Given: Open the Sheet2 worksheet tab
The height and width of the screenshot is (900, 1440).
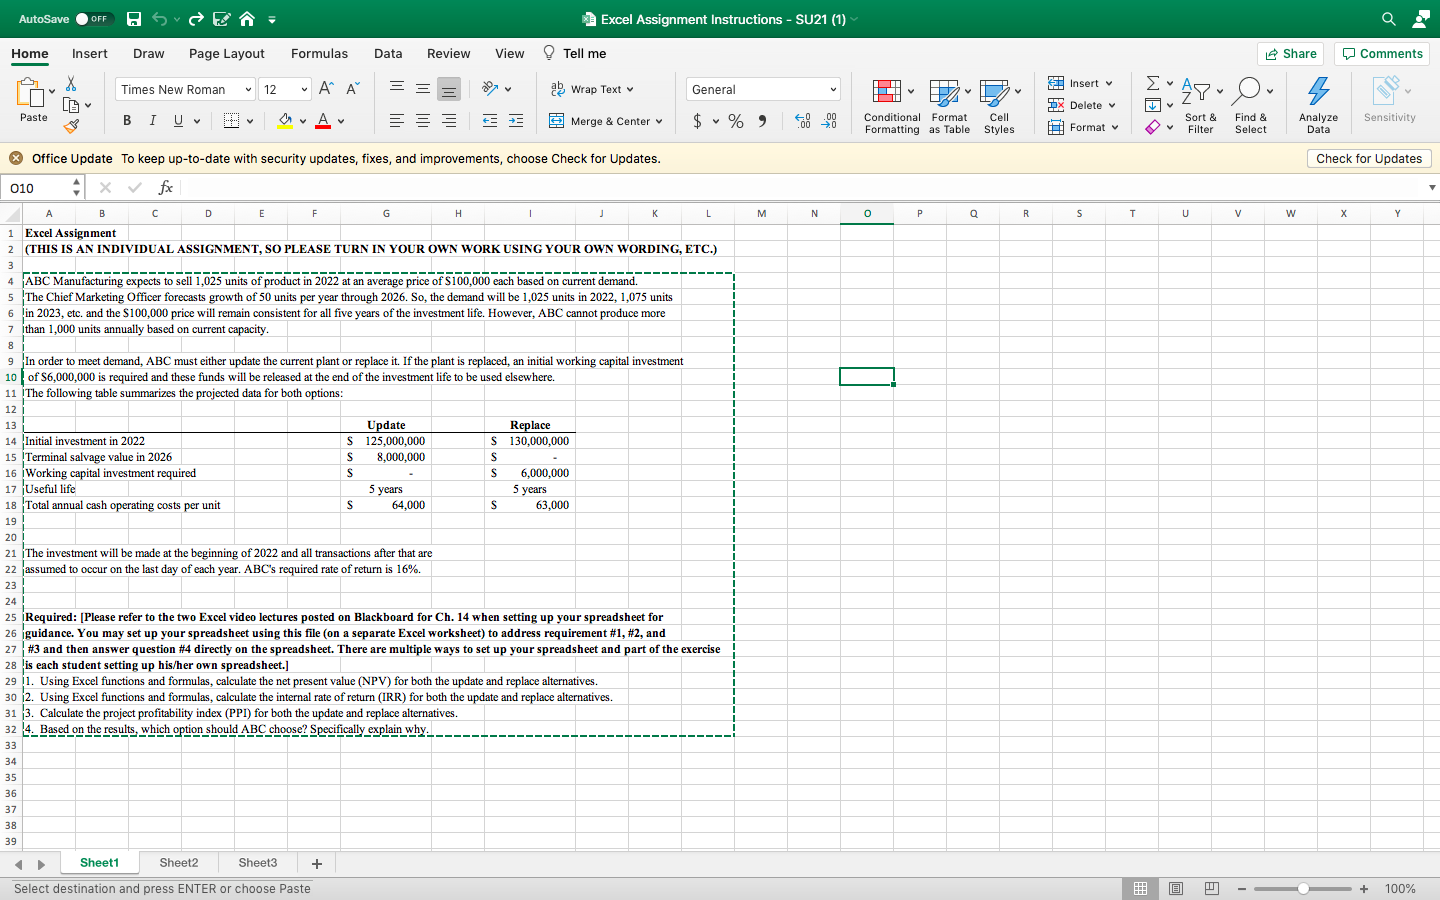Looking at the screenshot, I should click(x=178, y=862).
